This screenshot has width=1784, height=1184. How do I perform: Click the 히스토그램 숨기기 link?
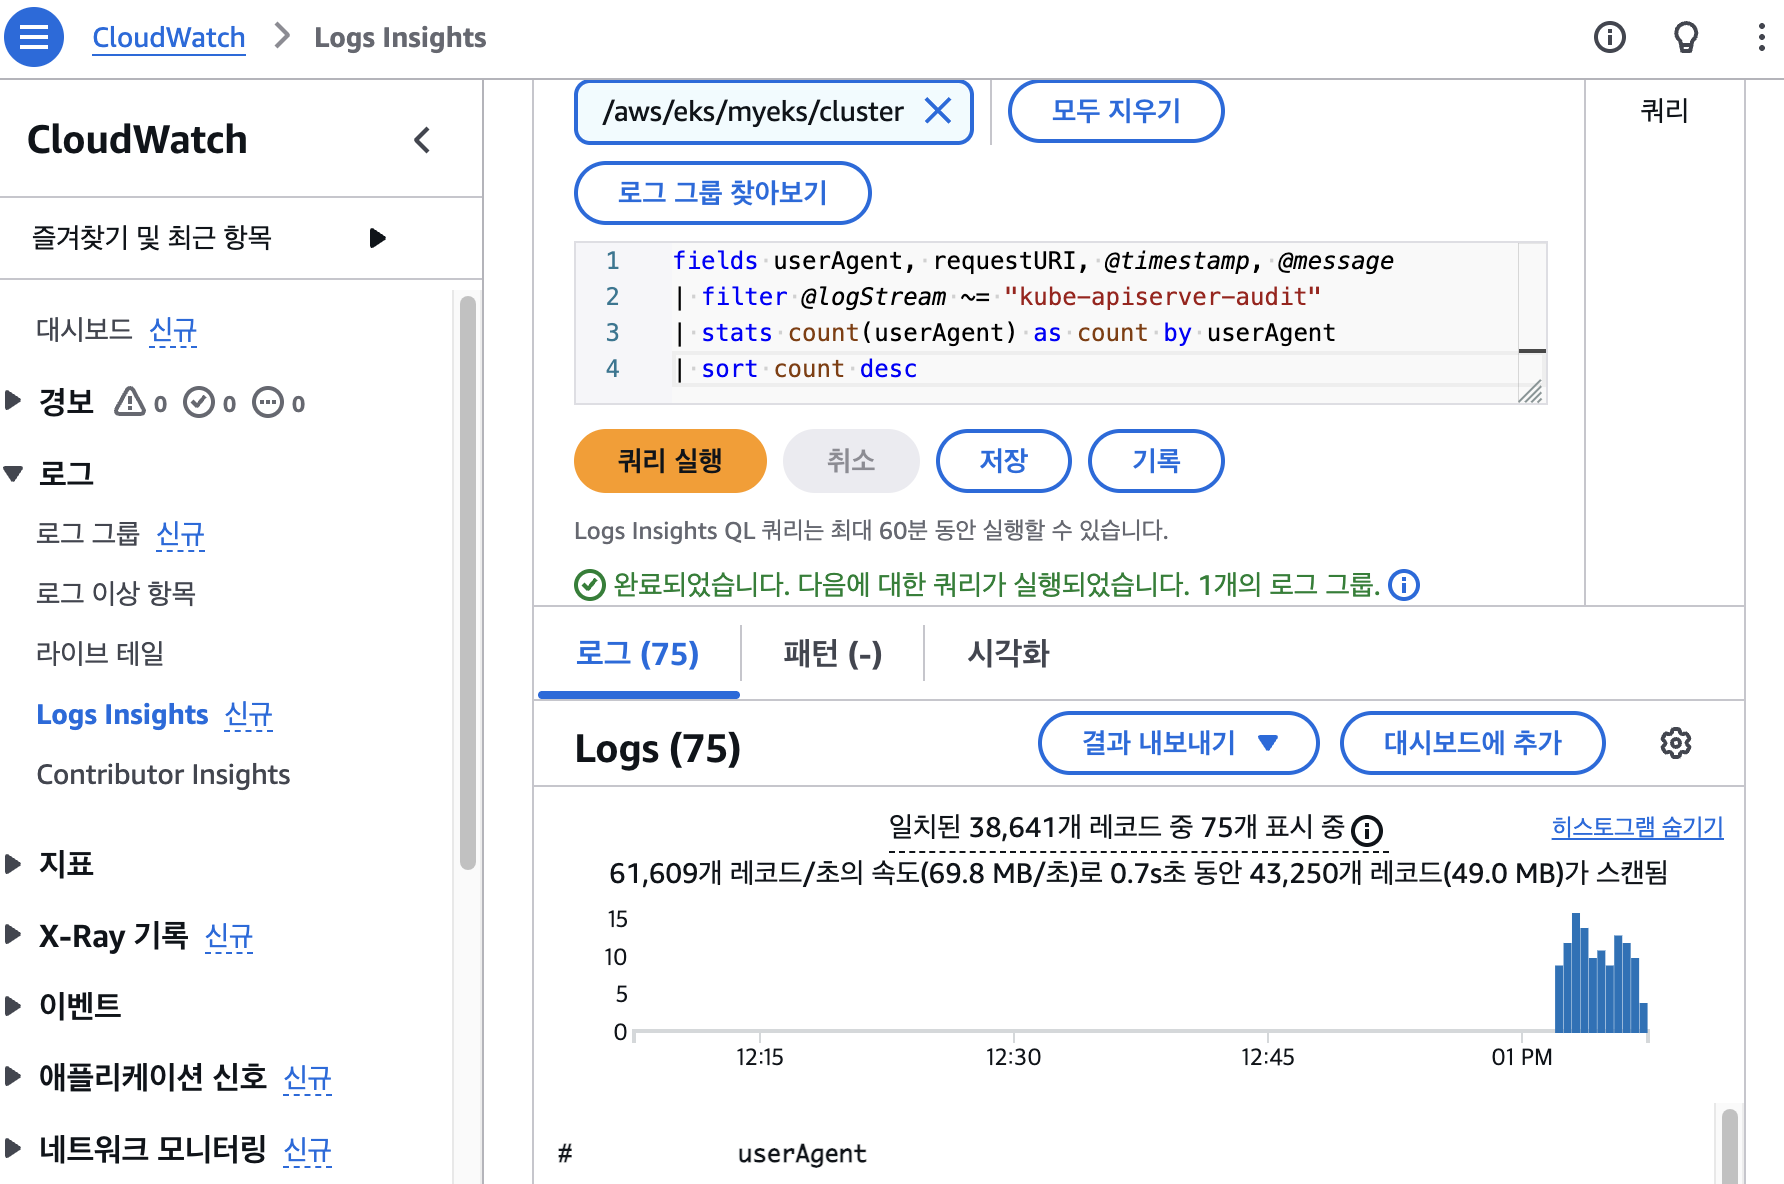click(x=1637, y=827)
